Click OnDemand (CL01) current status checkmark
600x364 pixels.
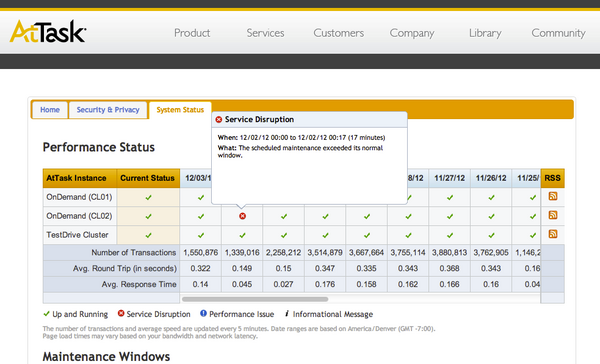pos(148,198)
